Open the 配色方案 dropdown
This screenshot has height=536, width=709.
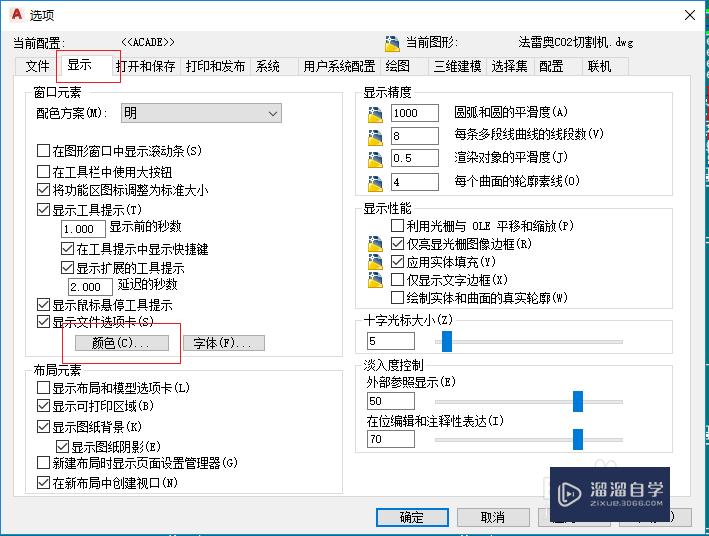[x=201, y=113]
